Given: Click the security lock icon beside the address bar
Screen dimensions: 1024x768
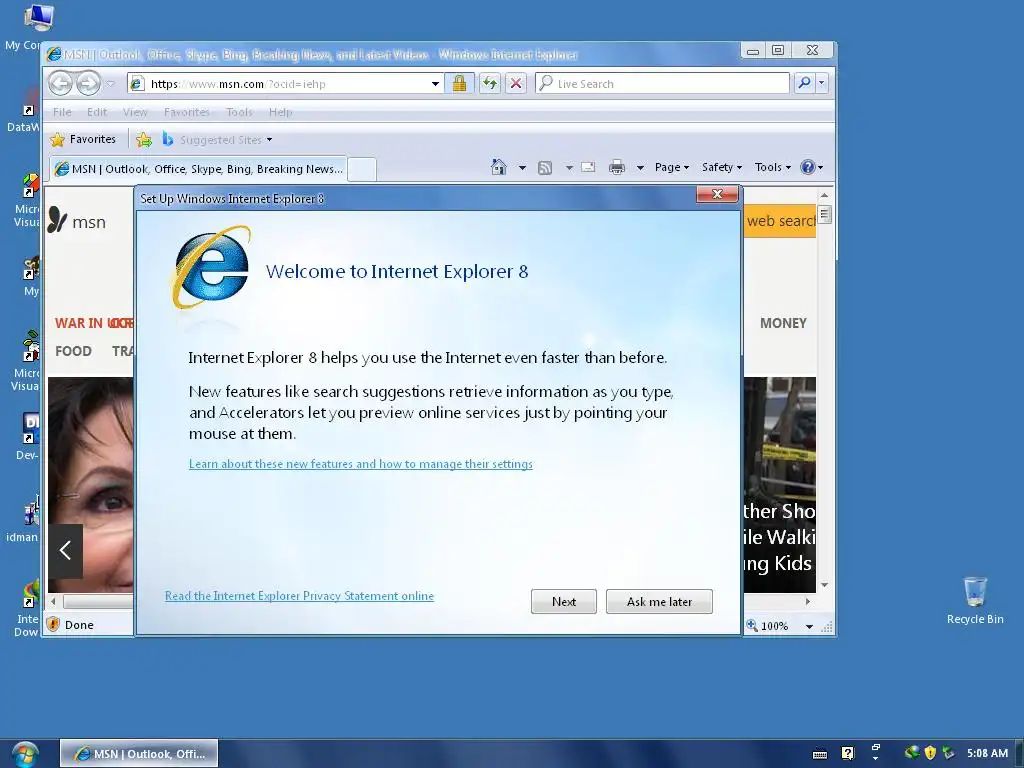Looking at the screenshot, I should point(459,83).
